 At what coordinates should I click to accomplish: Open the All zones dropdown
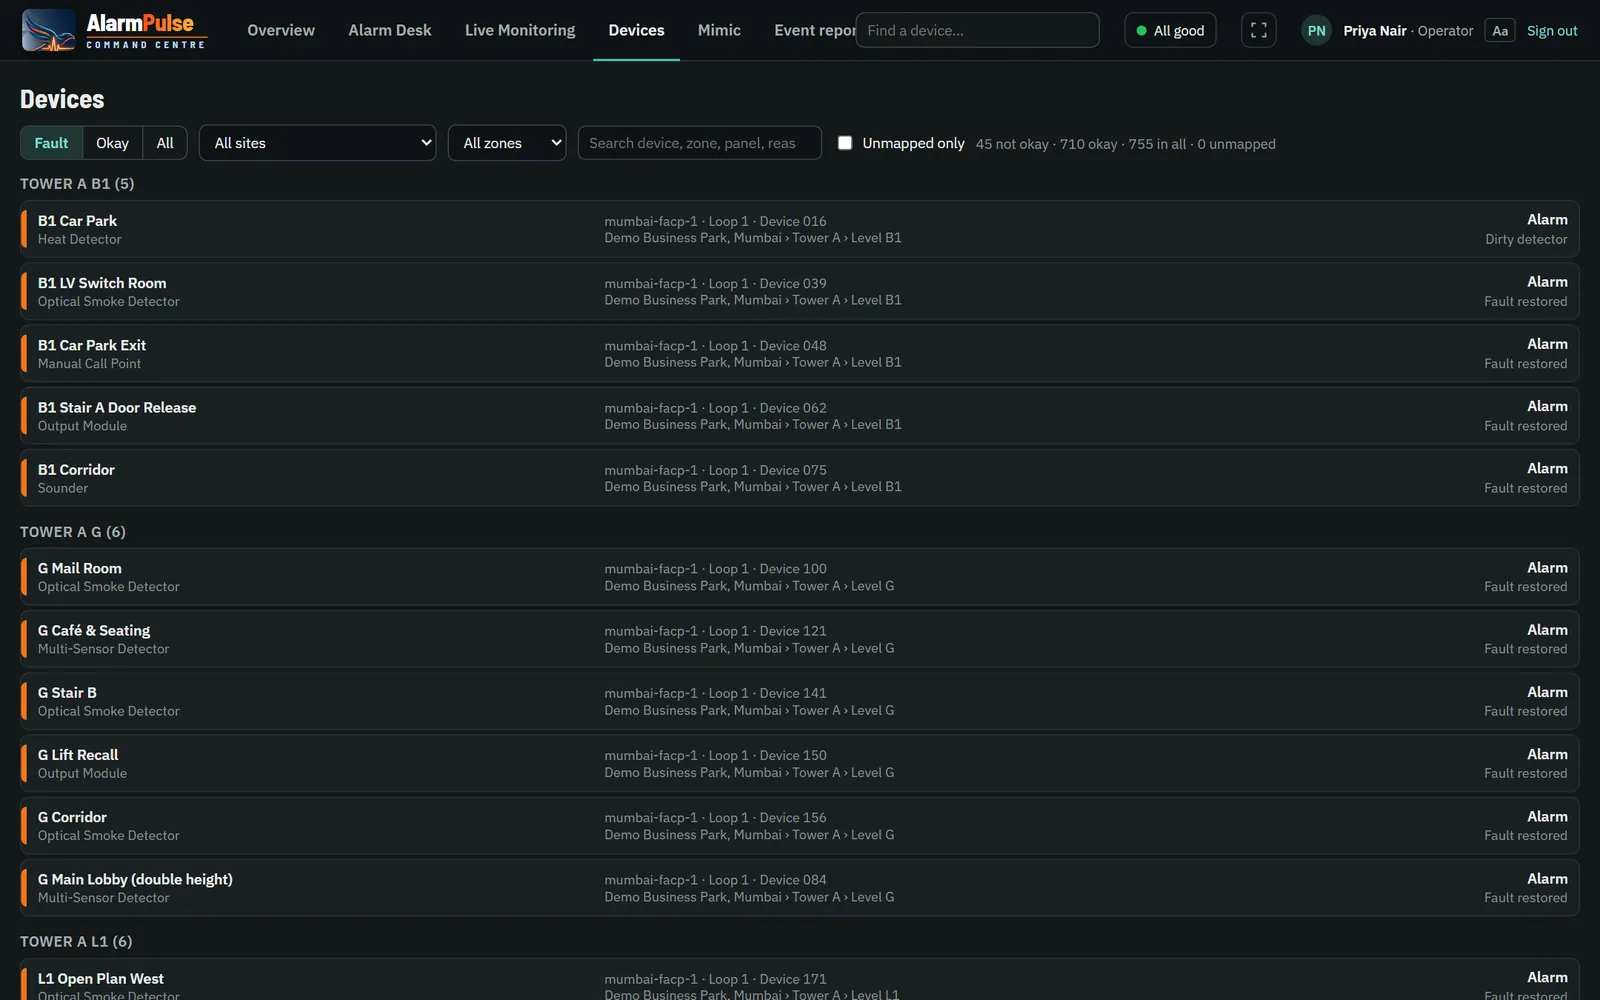tap(507, 143)
